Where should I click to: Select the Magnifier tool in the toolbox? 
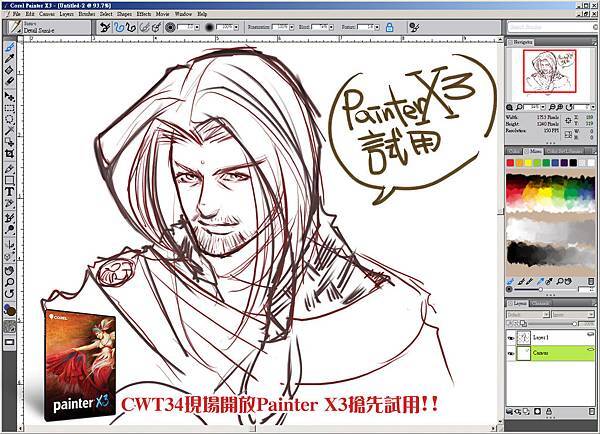click(10, 282)
